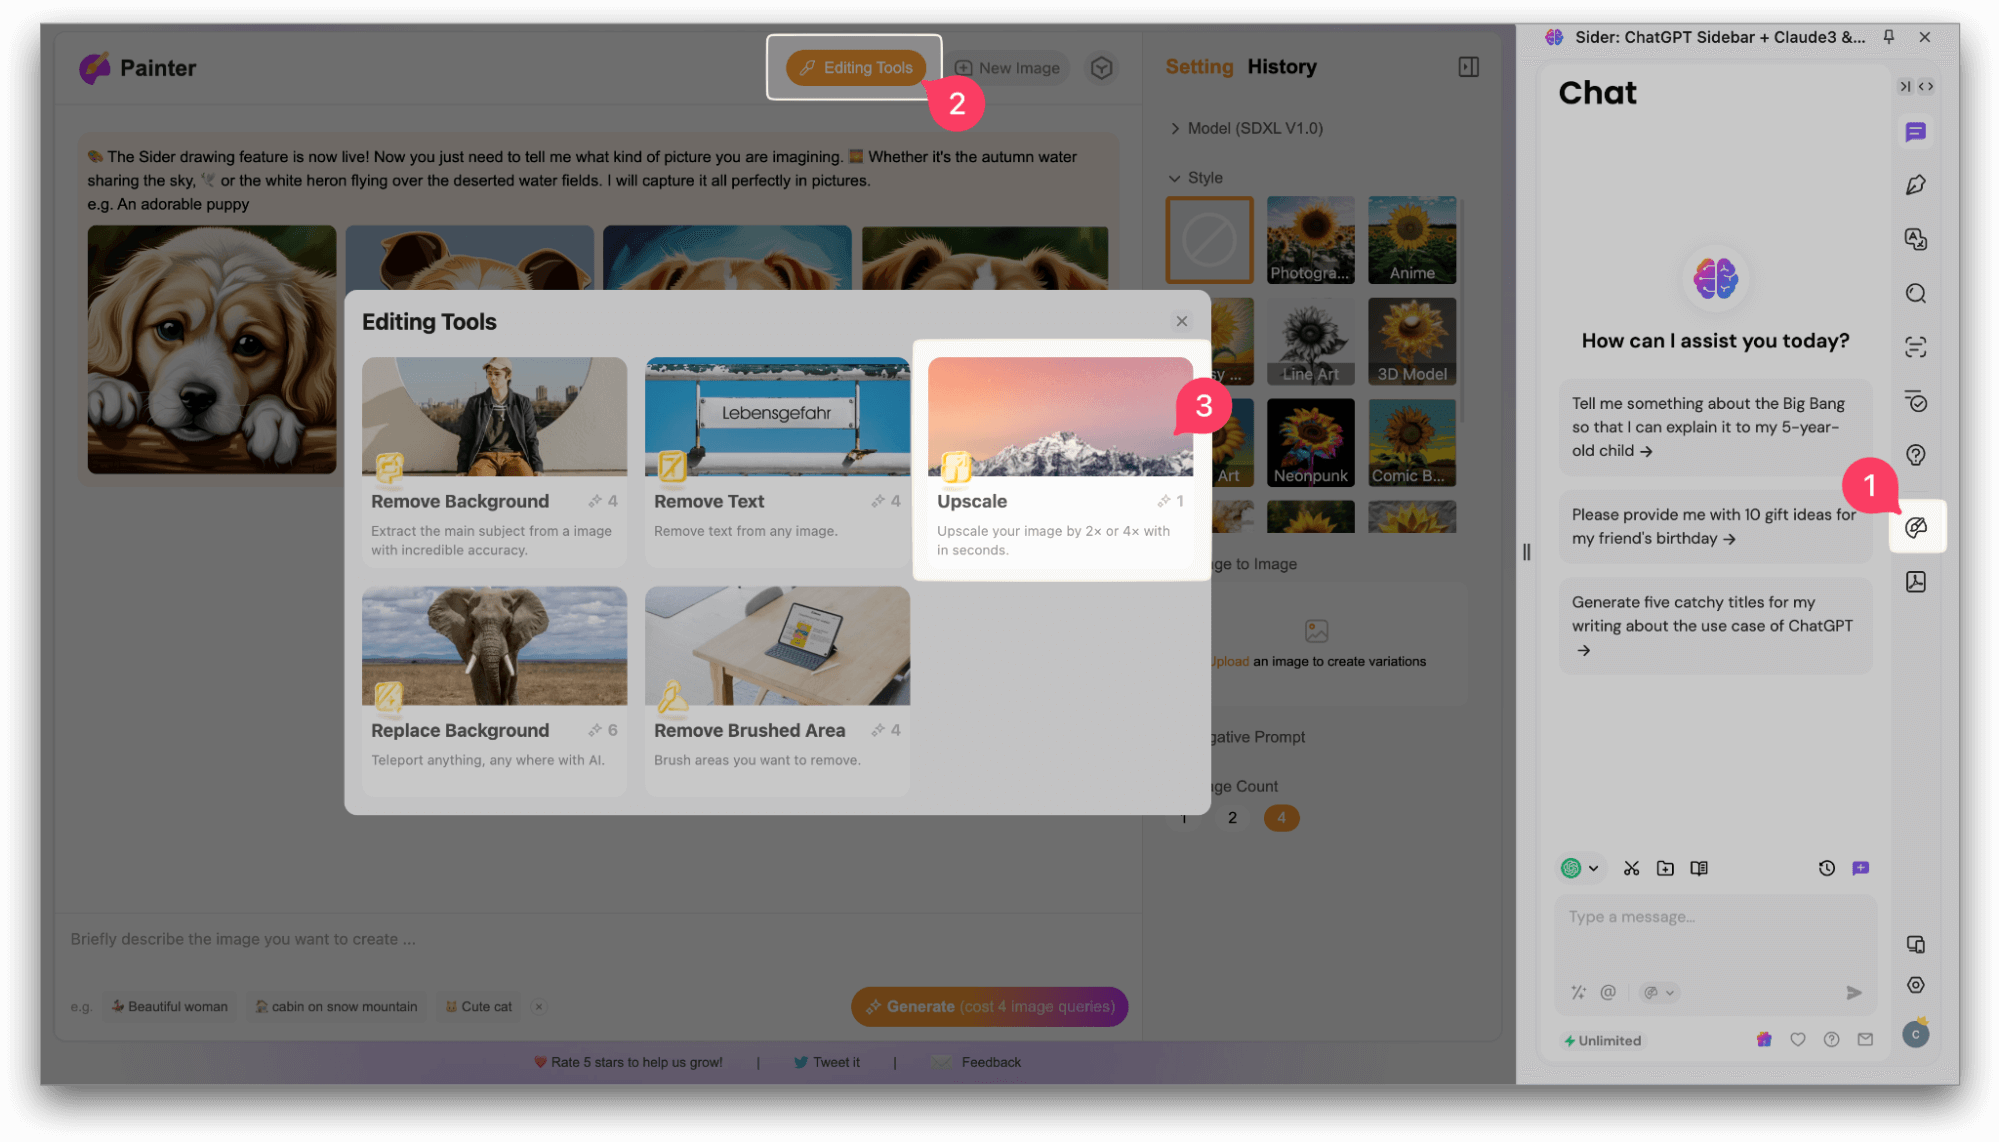Open the Write pen tool in the sidebar

coord(1916,185)
